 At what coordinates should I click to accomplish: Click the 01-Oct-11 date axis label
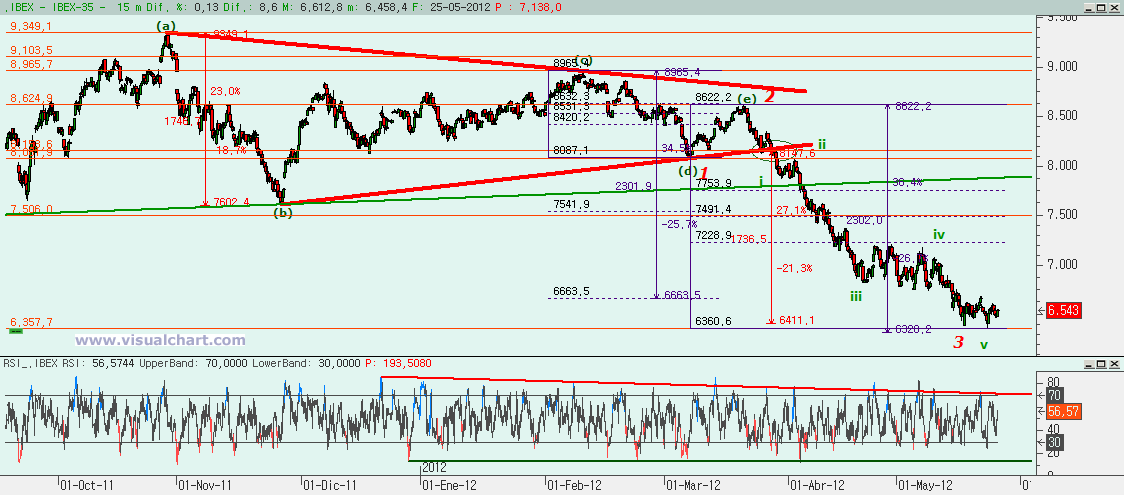click(87, 485)
